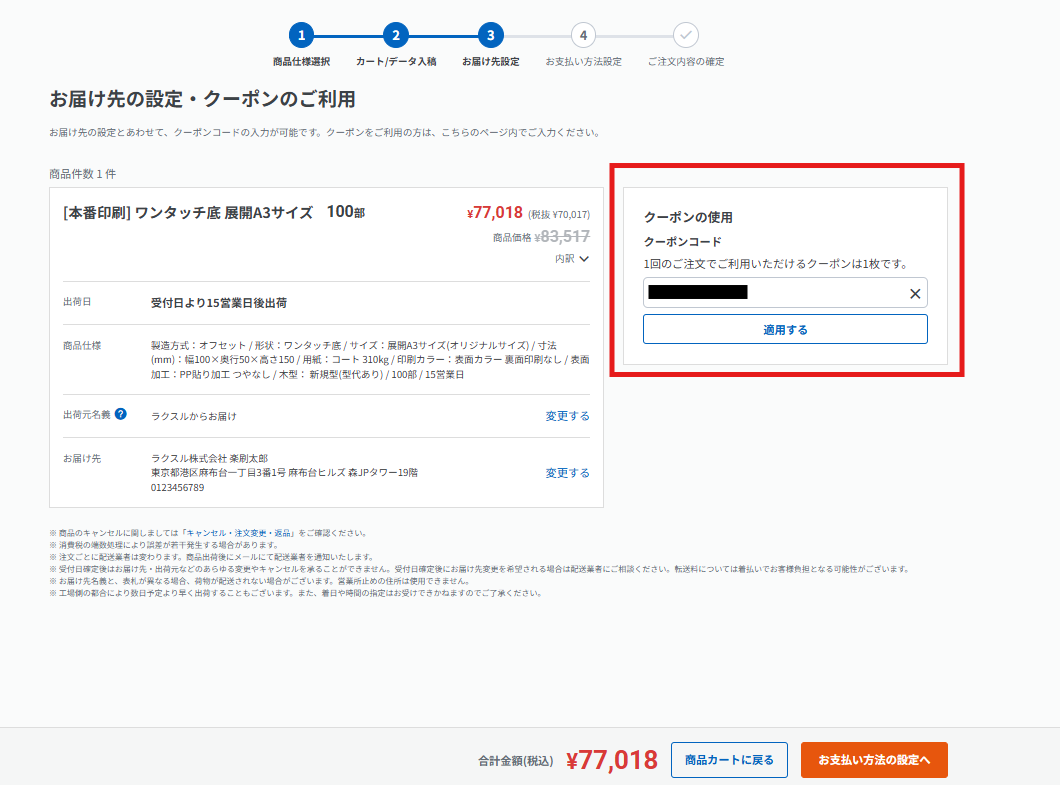This screenshot has width=1060, height=785.
Task: Click 商品カートに戻る button
Action: click(x=729, y=760)
